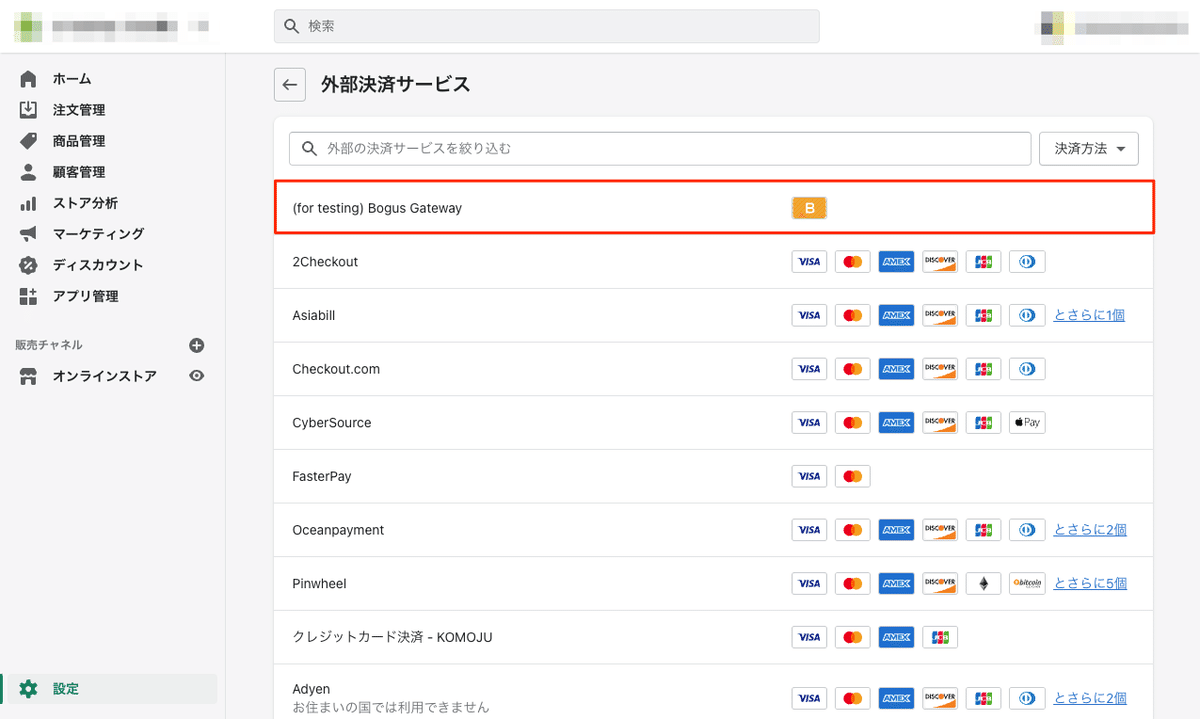Screen dimensions: 1200x719
Task: Click the orders inbox icon
Action: 28,110
